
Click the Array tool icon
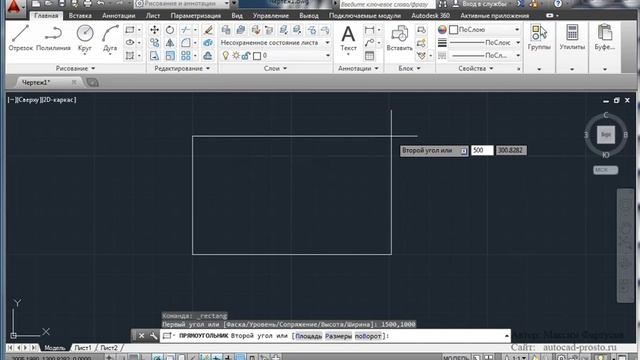(186, 56)
